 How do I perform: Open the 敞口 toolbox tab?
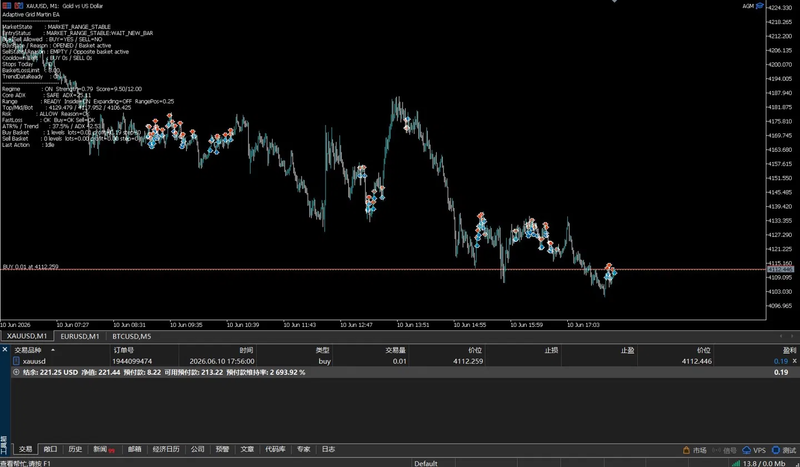[x=50, y=449]
